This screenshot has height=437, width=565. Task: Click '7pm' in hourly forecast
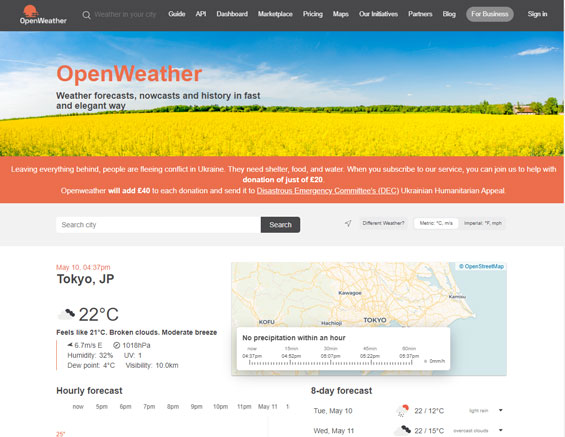tap(149, 406)
